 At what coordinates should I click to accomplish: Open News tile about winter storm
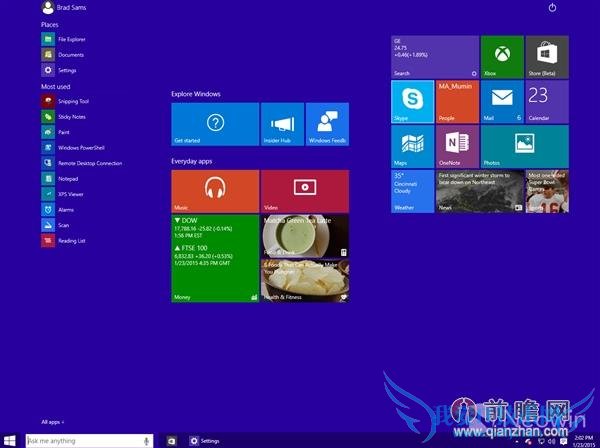click(x=480, y=191)
